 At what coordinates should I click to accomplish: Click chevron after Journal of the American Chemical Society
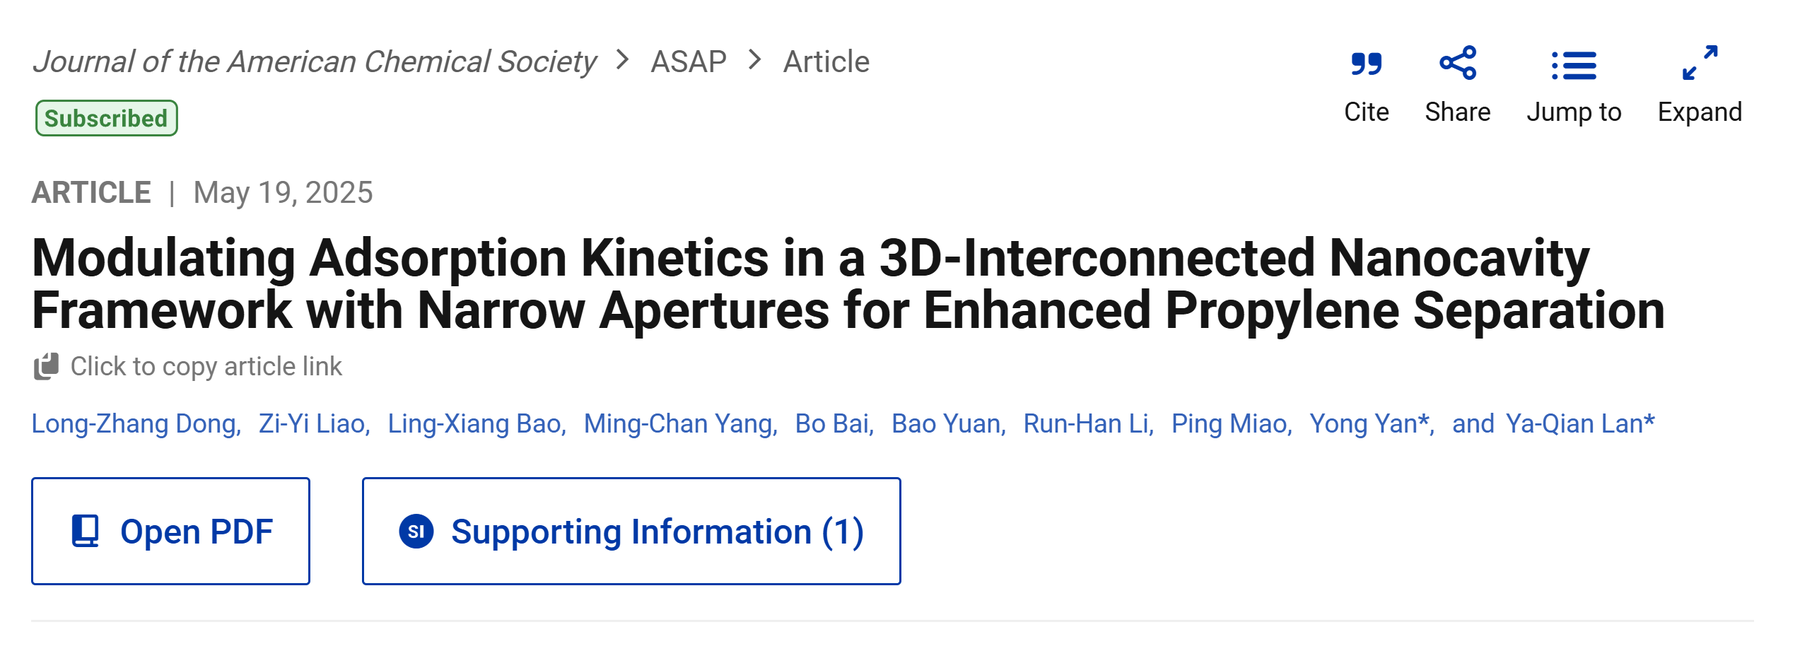[x=623, y=60]
